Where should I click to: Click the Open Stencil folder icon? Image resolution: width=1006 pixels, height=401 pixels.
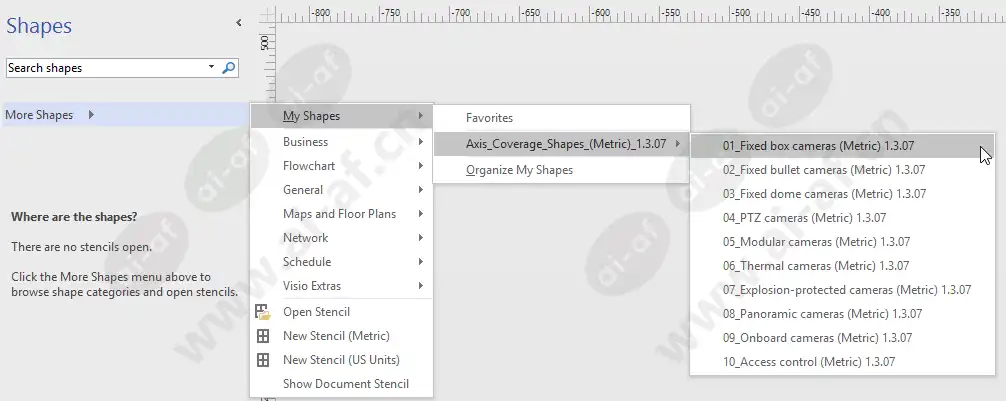pyautogui.click(x=263, y=312)
